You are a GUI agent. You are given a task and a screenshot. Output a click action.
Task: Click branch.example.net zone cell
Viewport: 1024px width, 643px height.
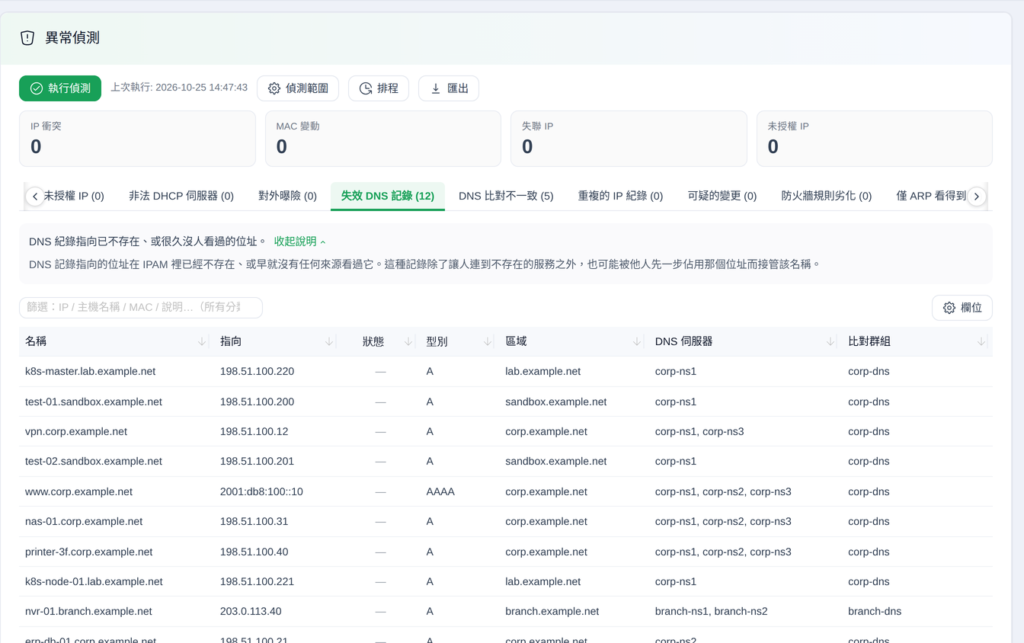pyautogui.click(x=552, y=612)
